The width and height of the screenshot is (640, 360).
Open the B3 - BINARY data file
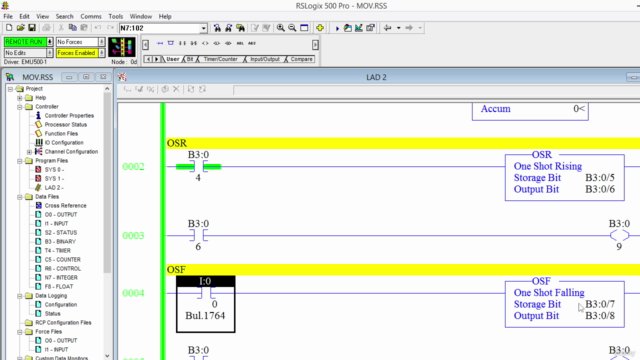pyautogui.click(x=60, y=242)
